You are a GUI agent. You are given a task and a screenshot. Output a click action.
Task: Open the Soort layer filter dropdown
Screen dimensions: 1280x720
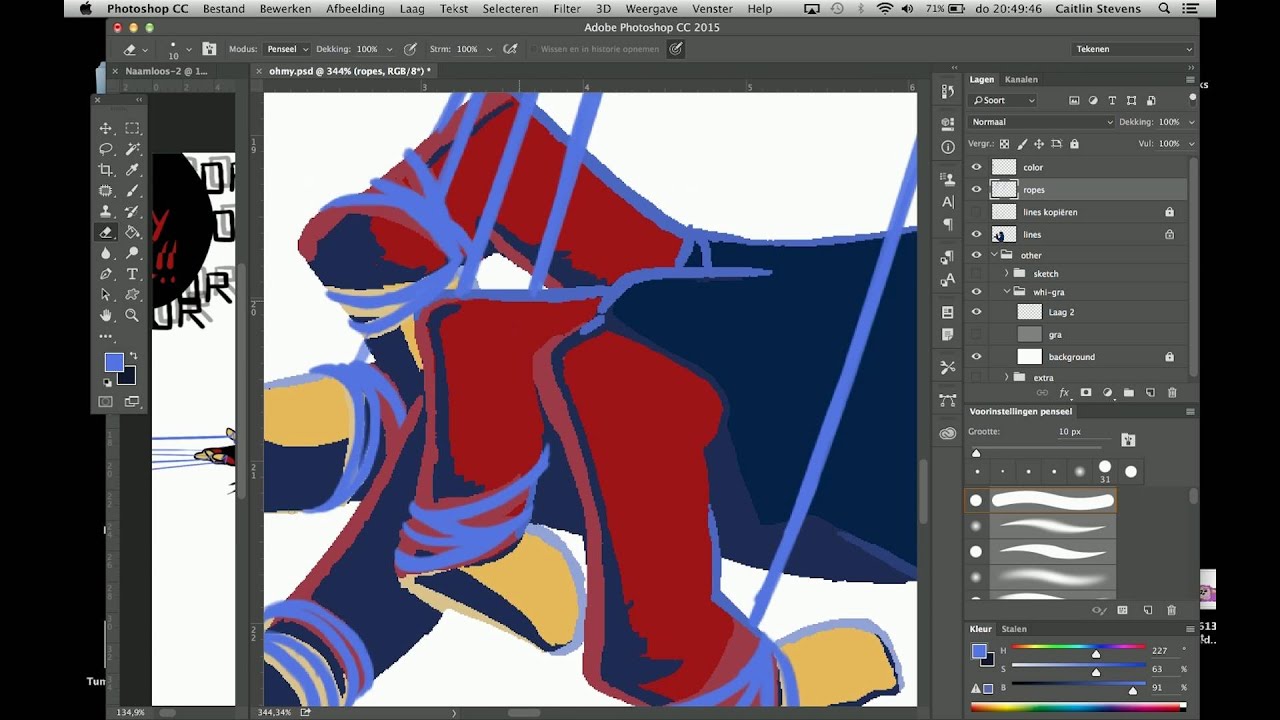[x=1003, y=100]
